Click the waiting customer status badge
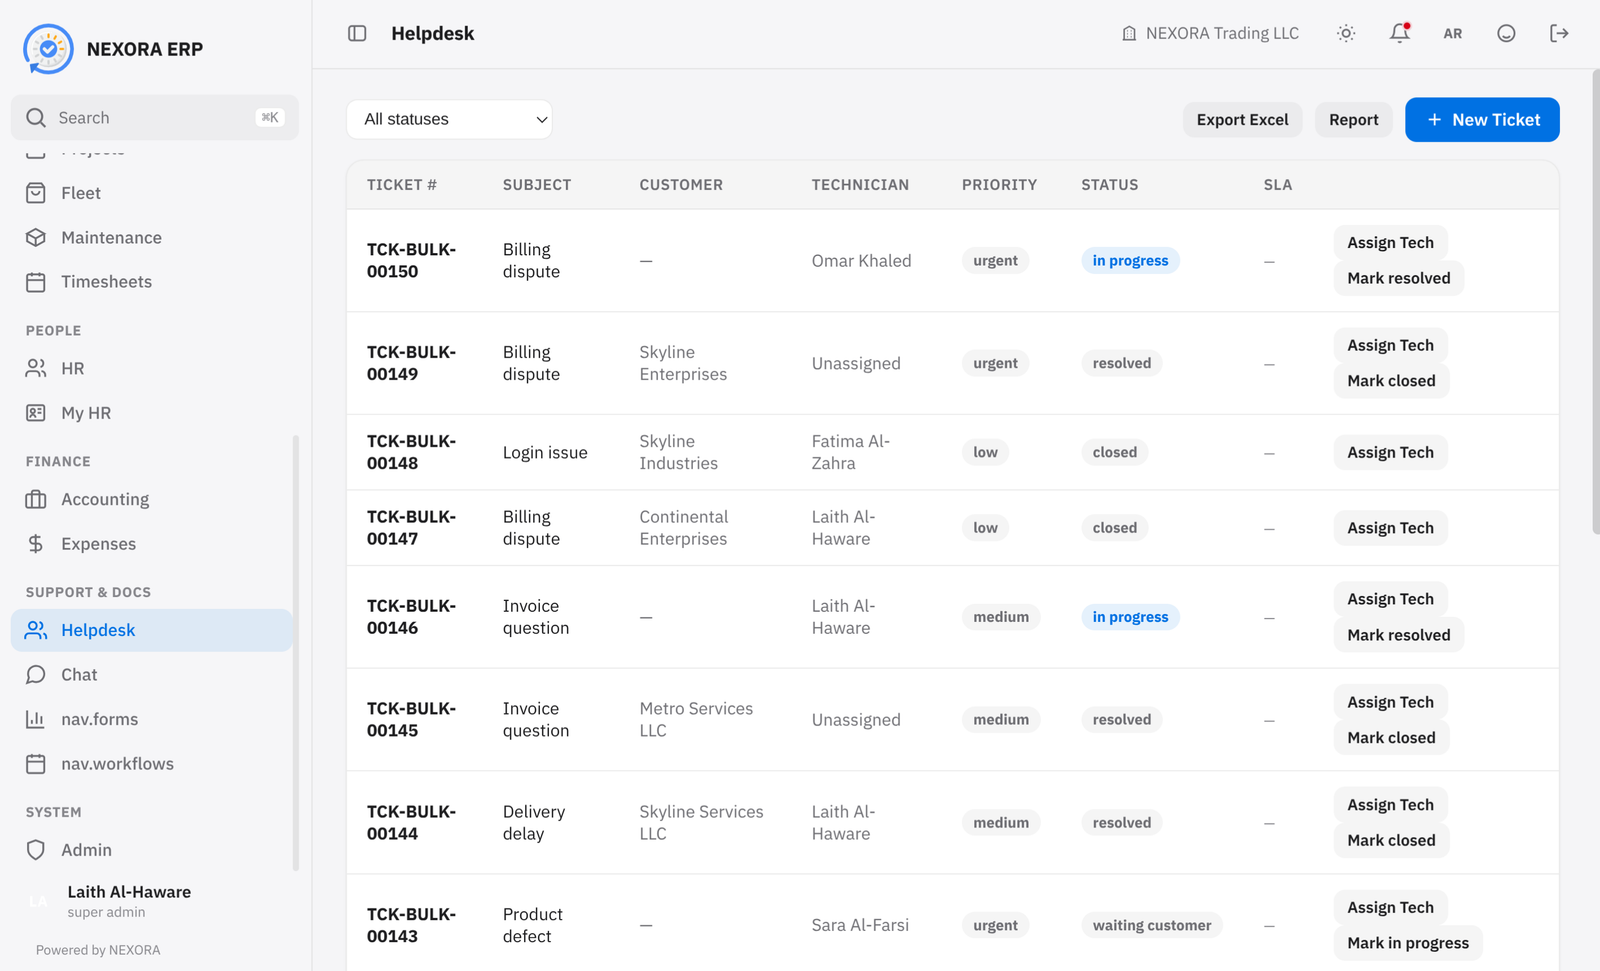This screenshot has width=1600, height=971. click(x=1151, y=926)
